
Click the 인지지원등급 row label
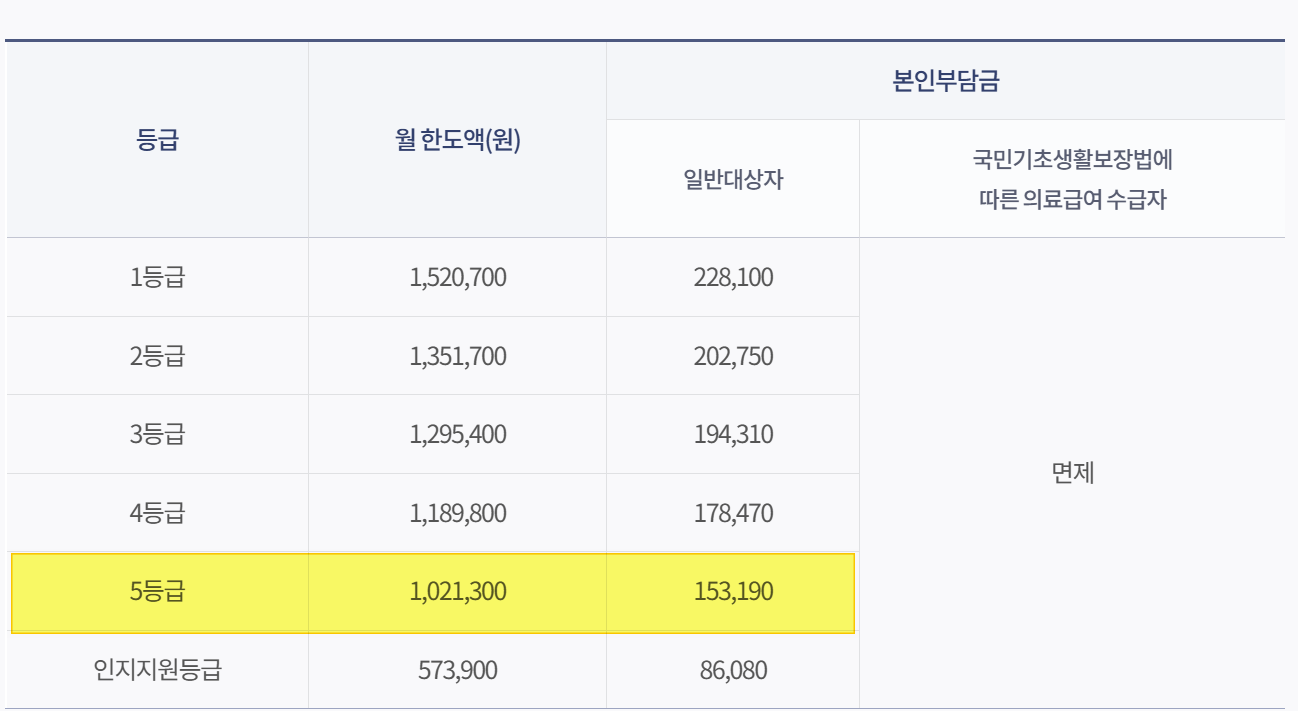tap(156, 670)
